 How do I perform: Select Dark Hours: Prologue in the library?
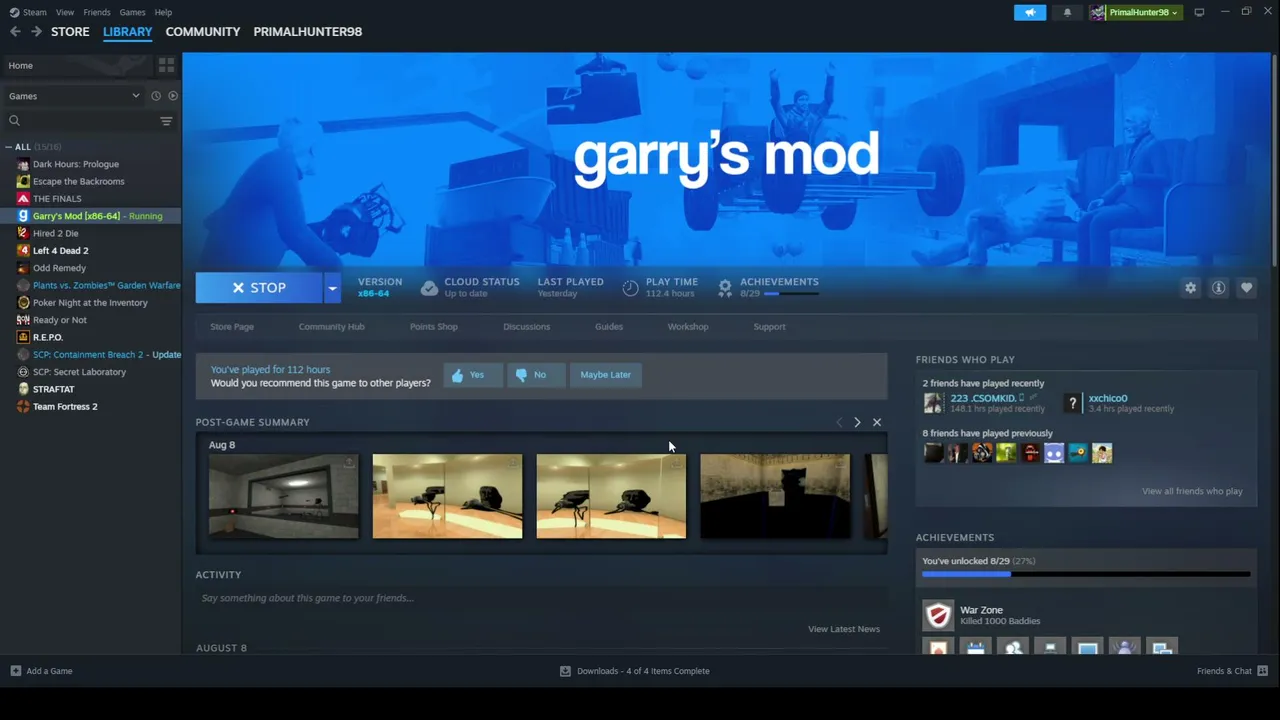[76, 164]
